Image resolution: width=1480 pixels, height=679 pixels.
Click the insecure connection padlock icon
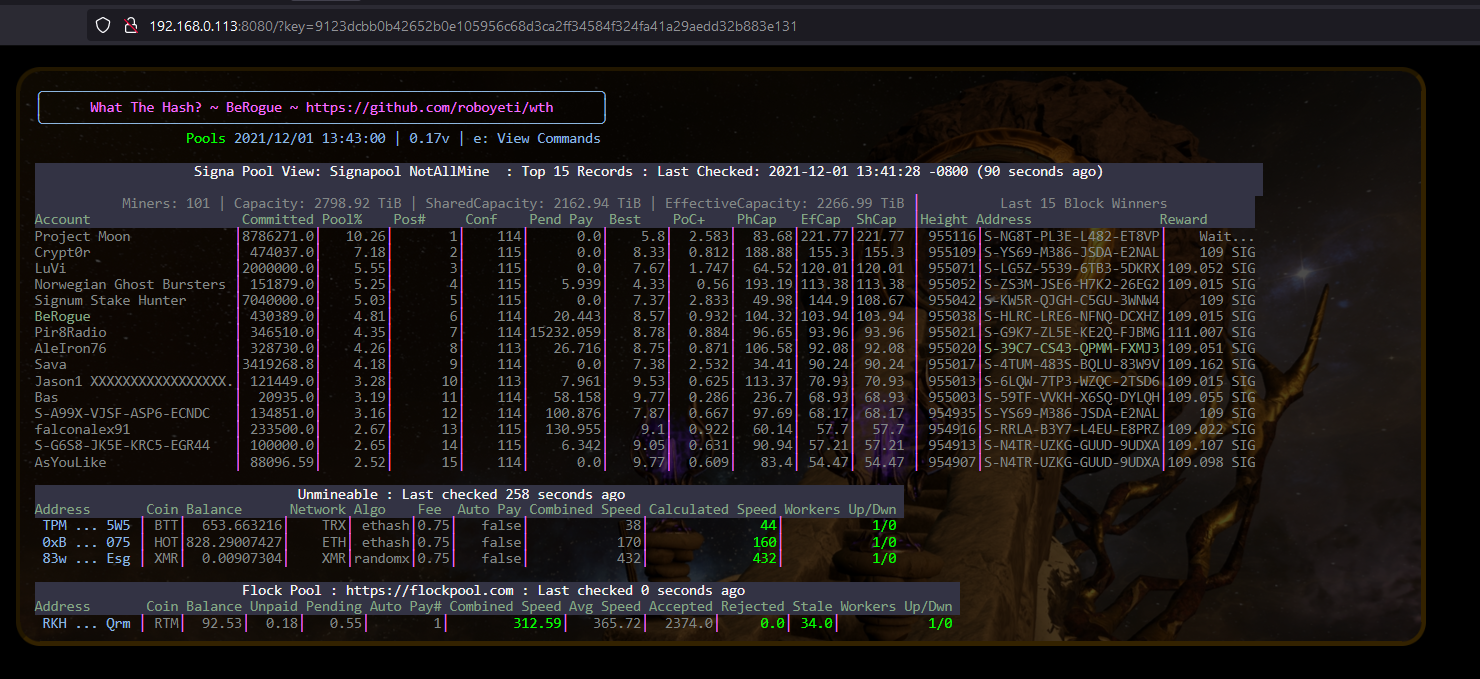point(130,26)
